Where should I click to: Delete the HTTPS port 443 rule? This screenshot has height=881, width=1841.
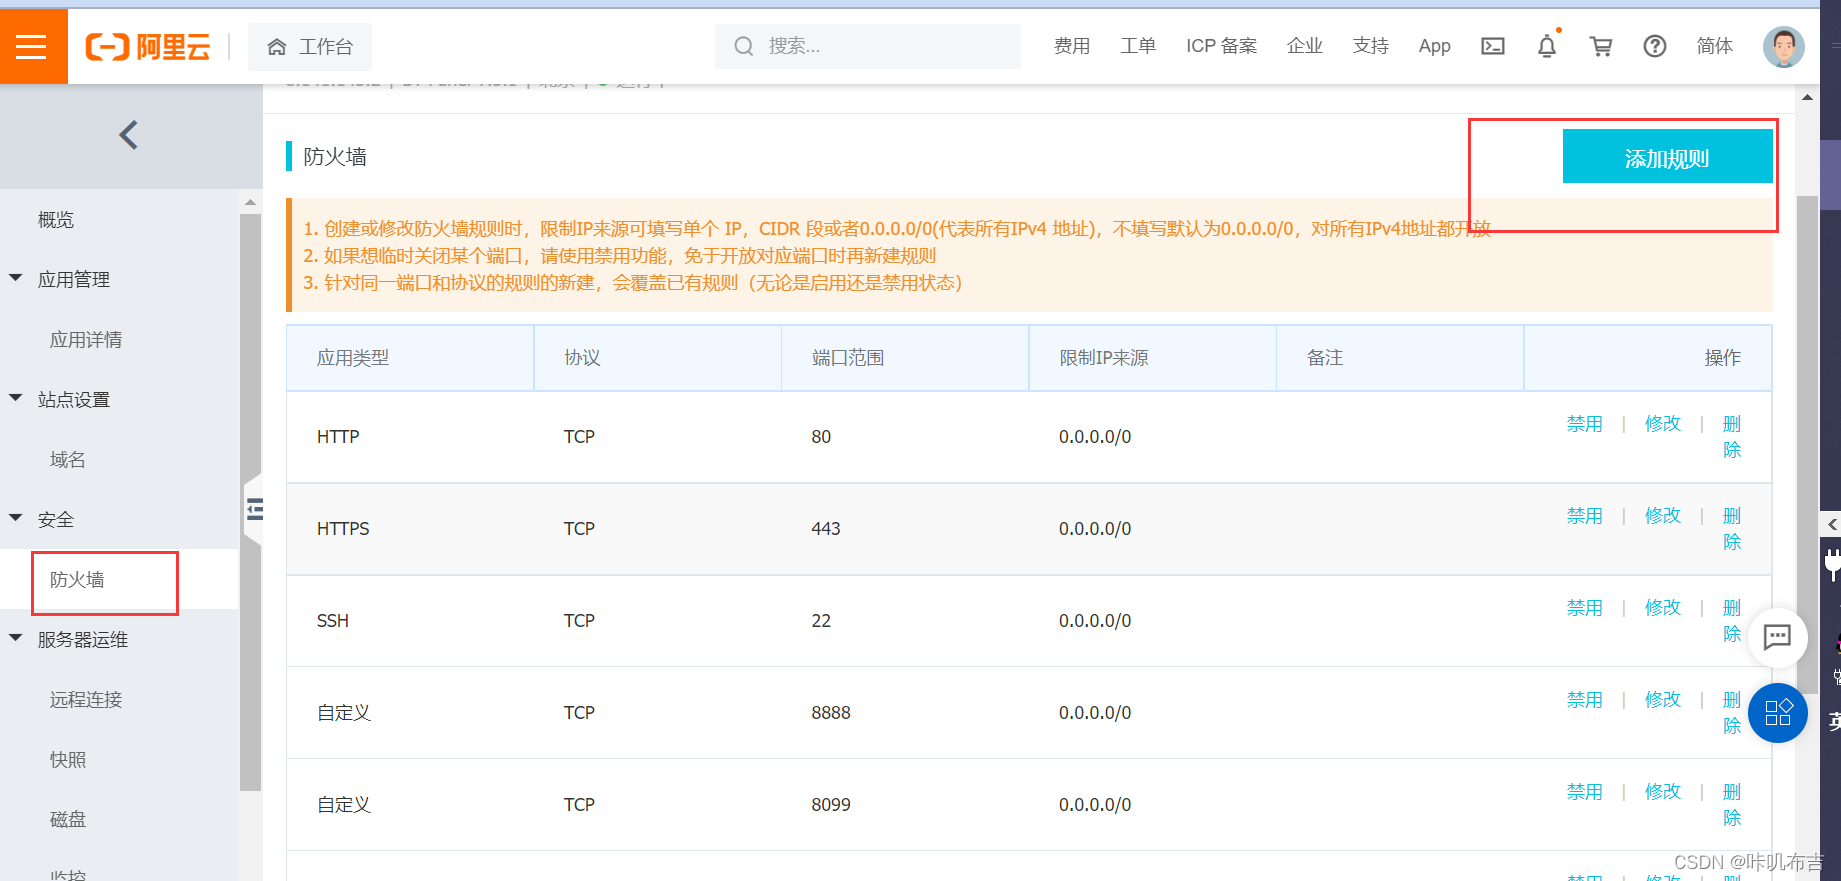(1732, 529)
